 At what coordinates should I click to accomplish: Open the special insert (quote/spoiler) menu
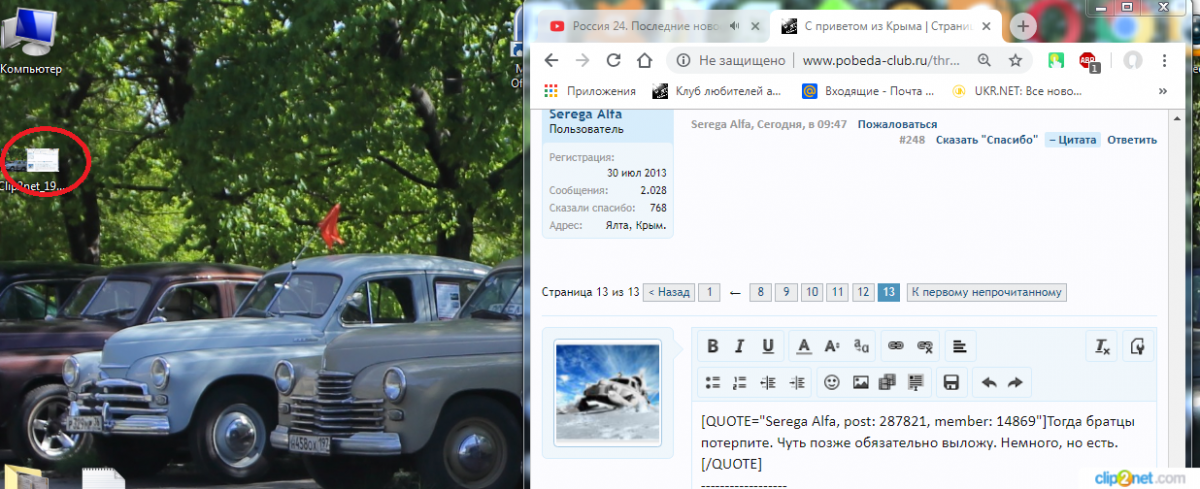915,382
